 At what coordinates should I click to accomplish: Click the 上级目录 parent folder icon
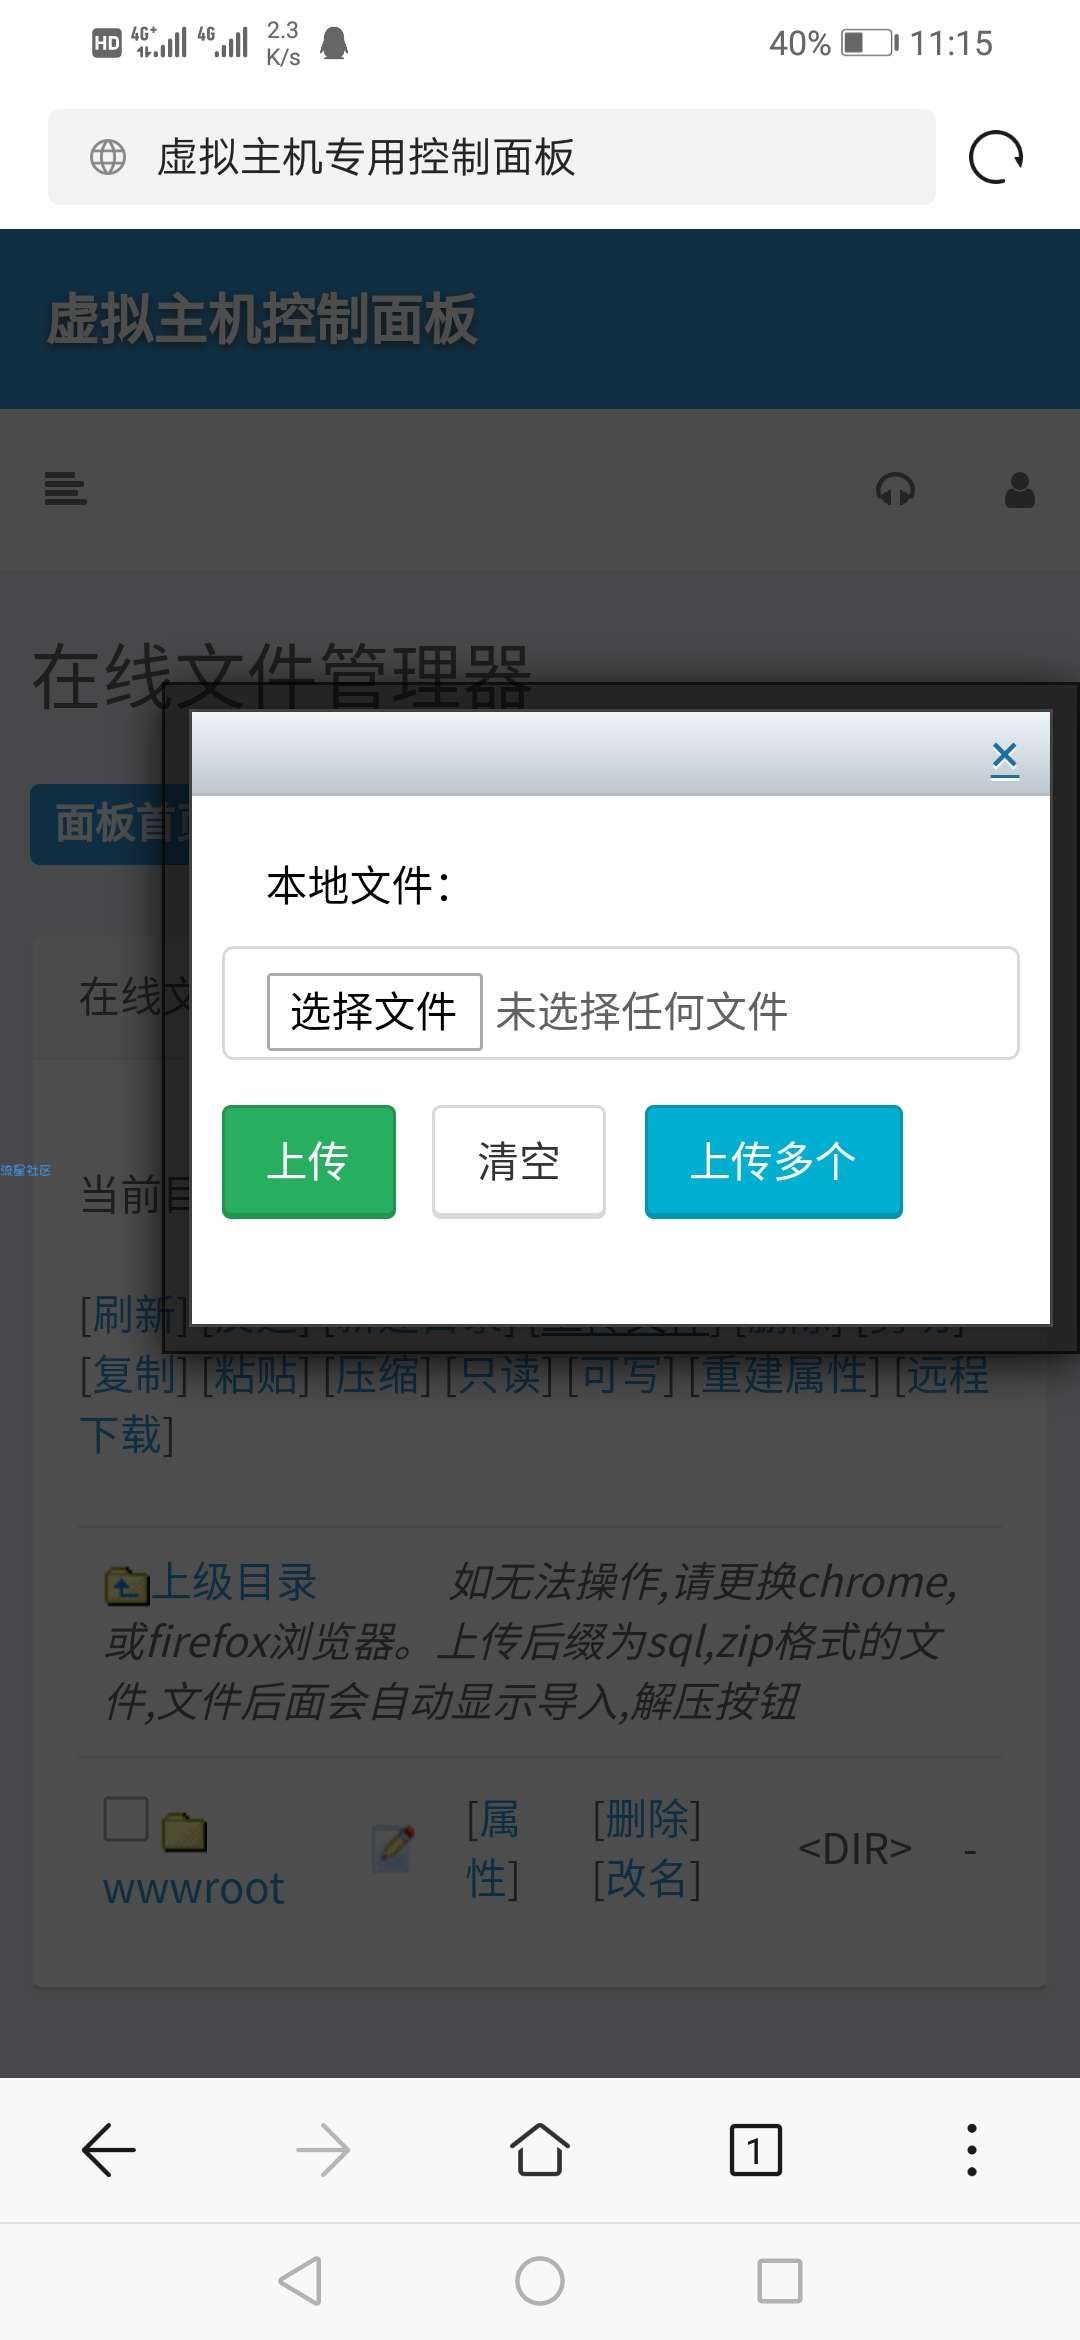tap(127, 1584)
